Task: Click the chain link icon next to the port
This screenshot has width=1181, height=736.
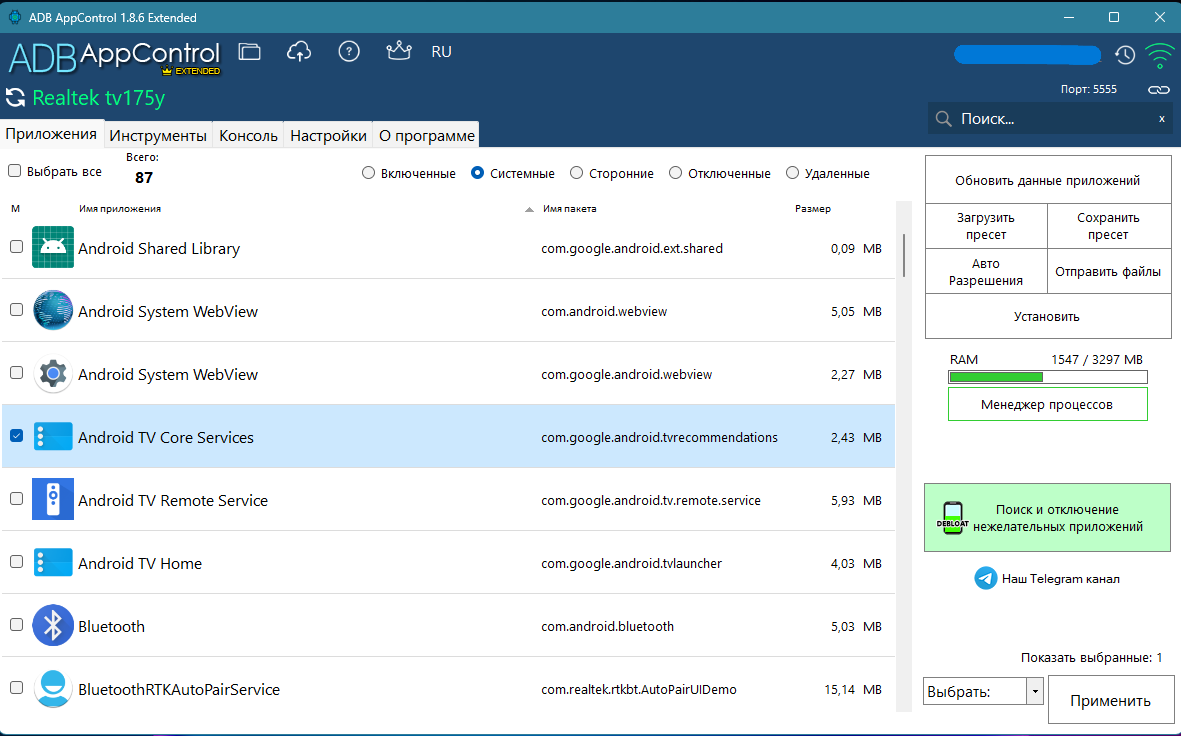Action: (1158, 90)
